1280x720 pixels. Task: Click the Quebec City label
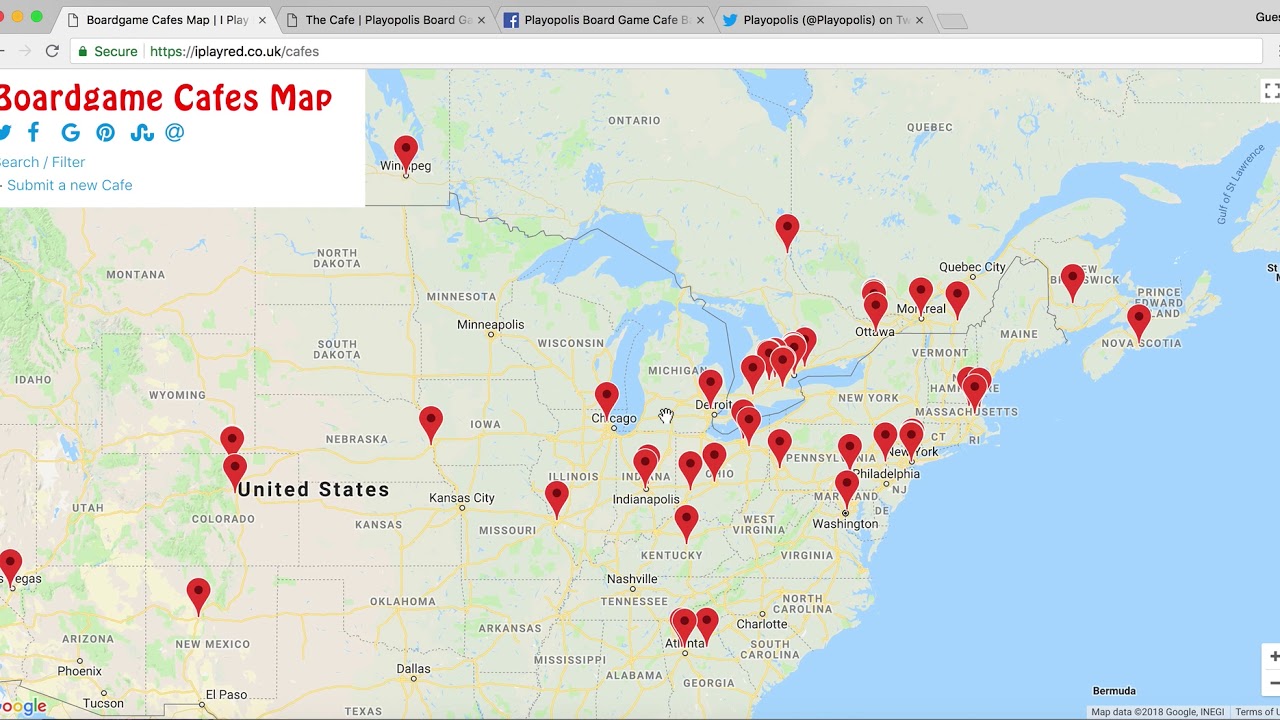tap(972, 267)
